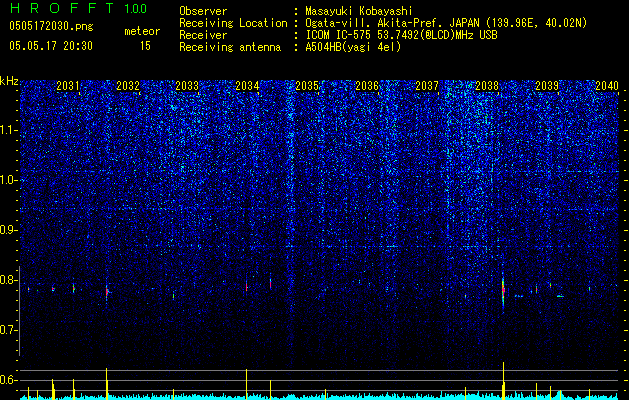Select the meteor count value 15
629x400 pixels.
click(x=145, y=46)
